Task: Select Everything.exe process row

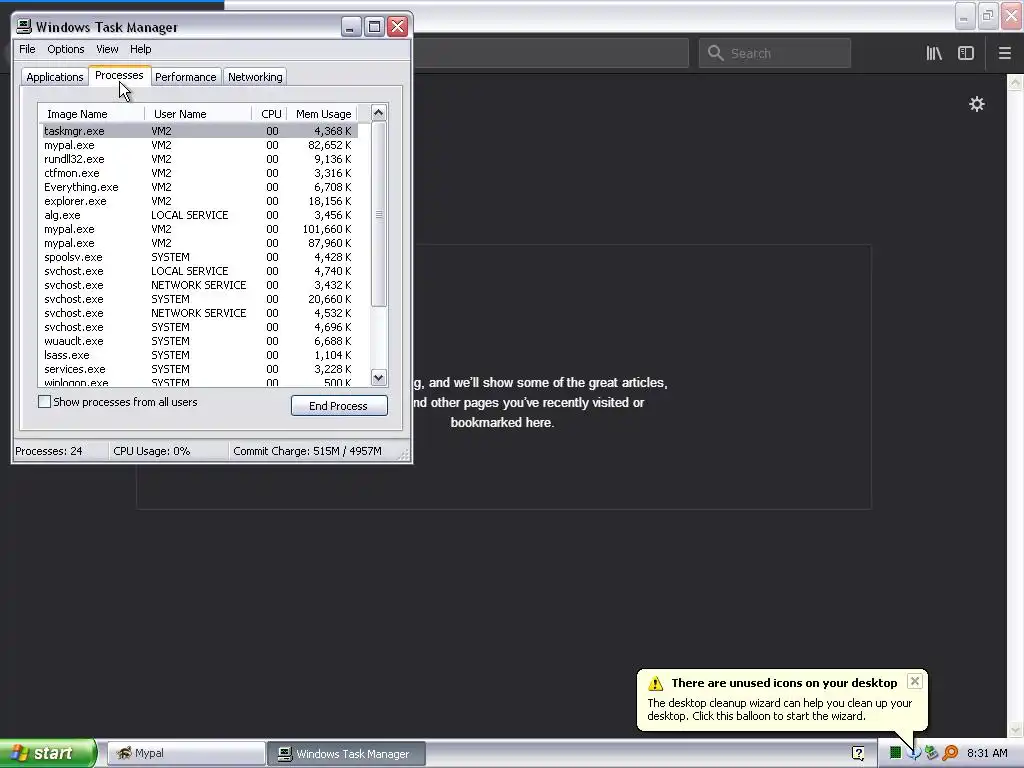Action: (x=200, y=187)
